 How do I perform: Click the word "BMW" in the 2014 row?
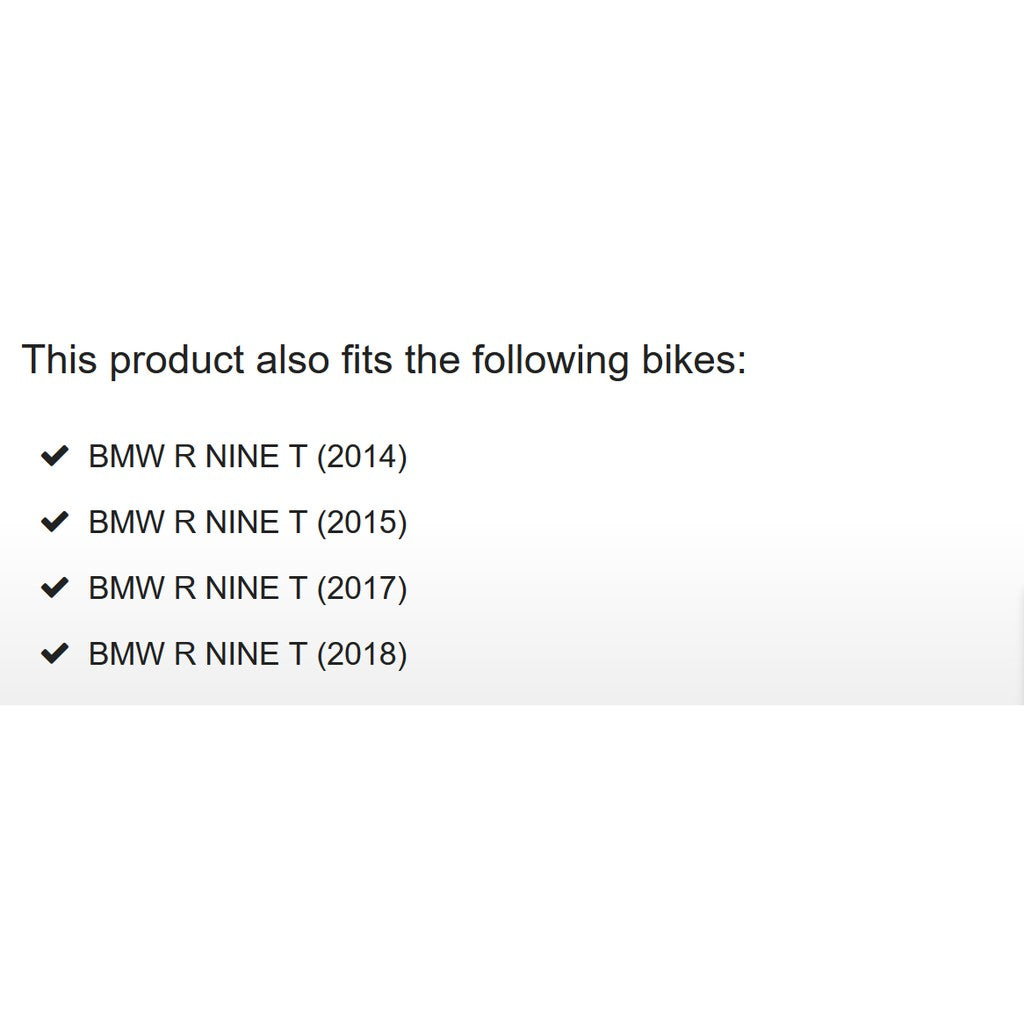[x=125, y=457]
